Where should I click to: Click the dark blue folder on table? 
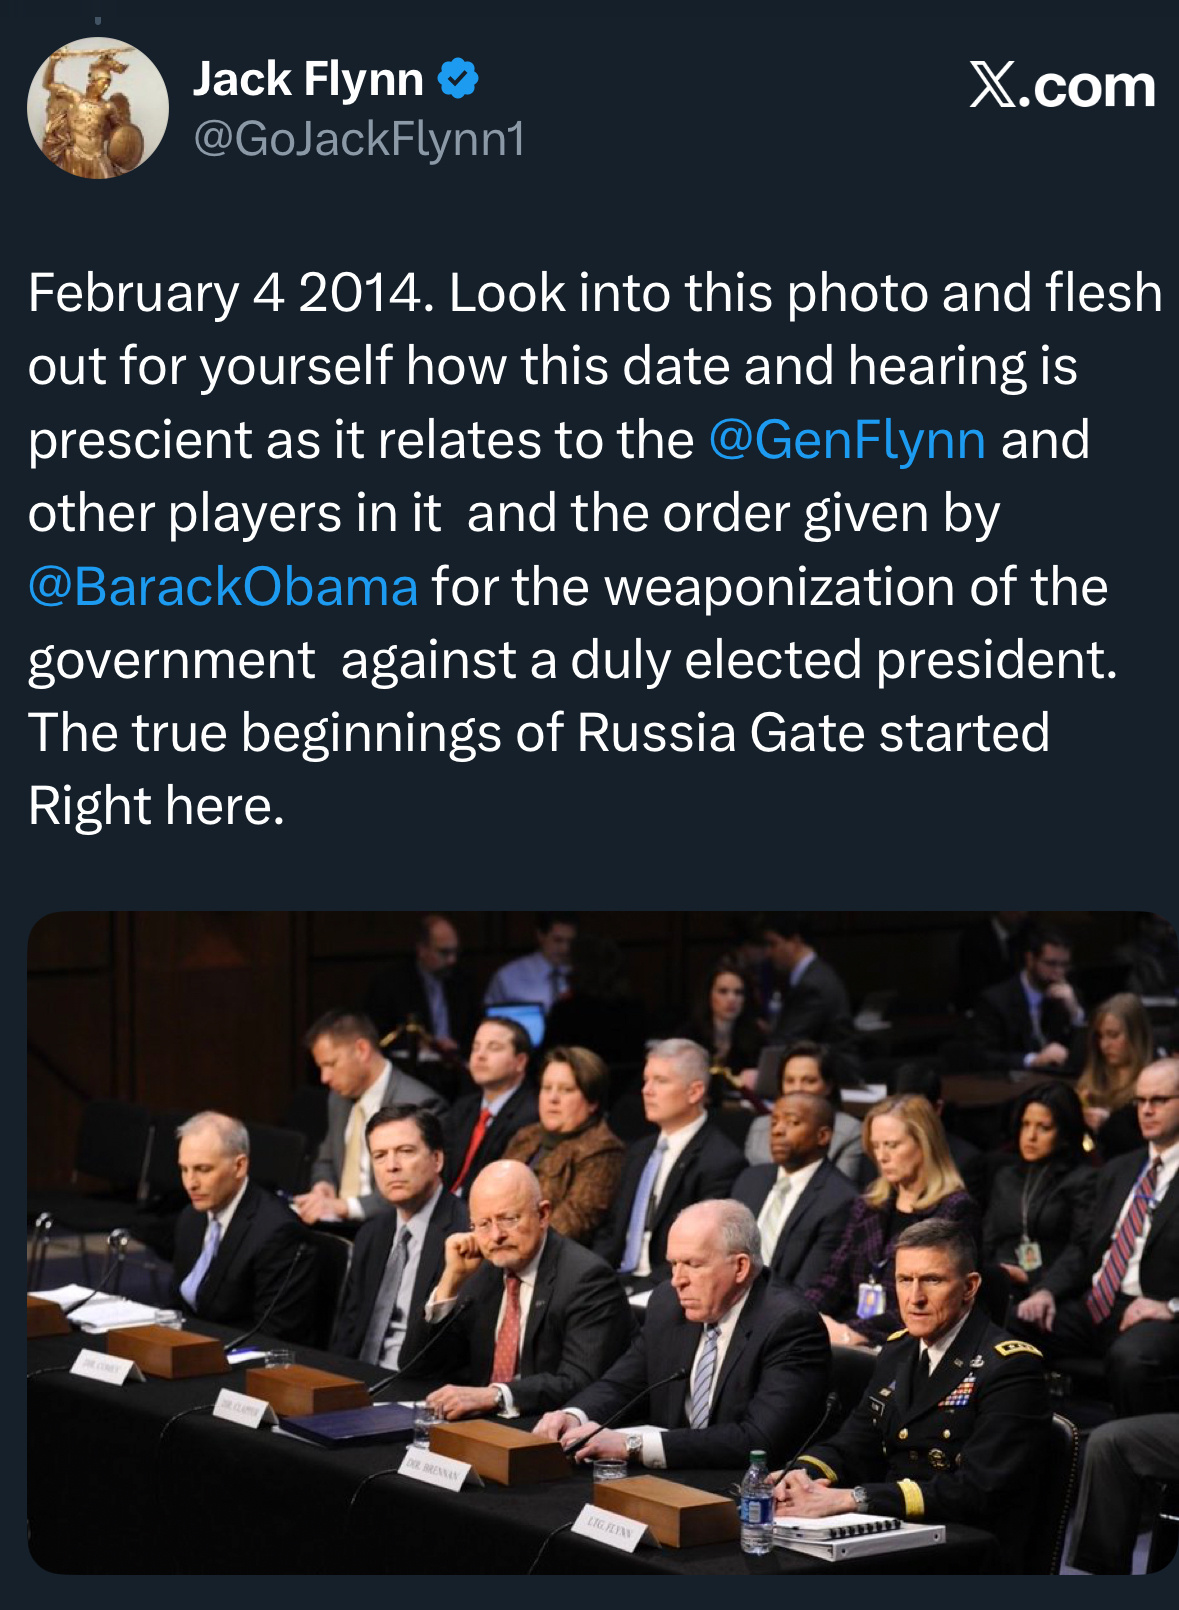348,1424
